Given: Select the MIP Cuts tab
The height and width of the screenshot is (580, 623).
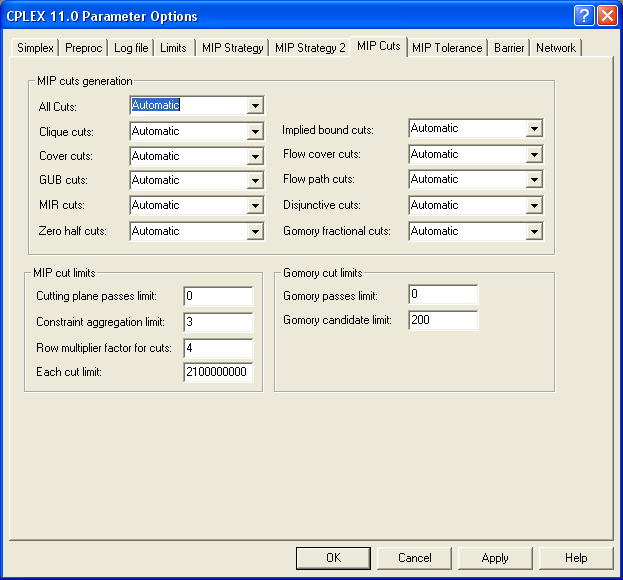Looking at the screenshot, I should (x=379, y=46).
